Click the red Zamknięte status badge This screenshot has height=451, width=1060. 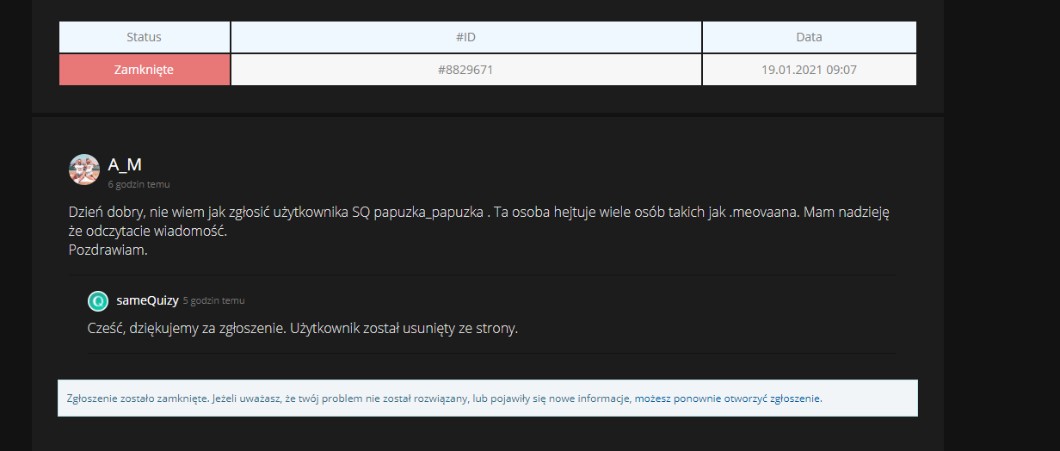(144, 70)
